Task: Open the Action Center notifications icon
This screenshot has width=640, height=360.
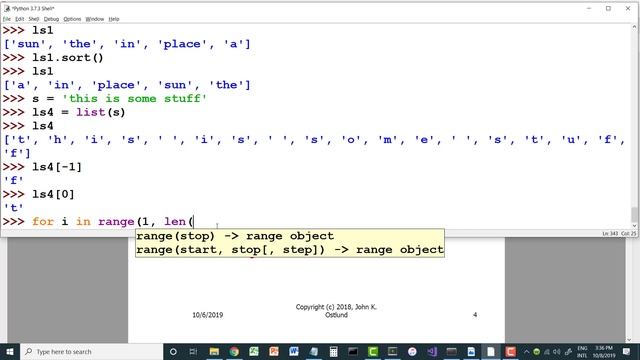Action: 627,351
